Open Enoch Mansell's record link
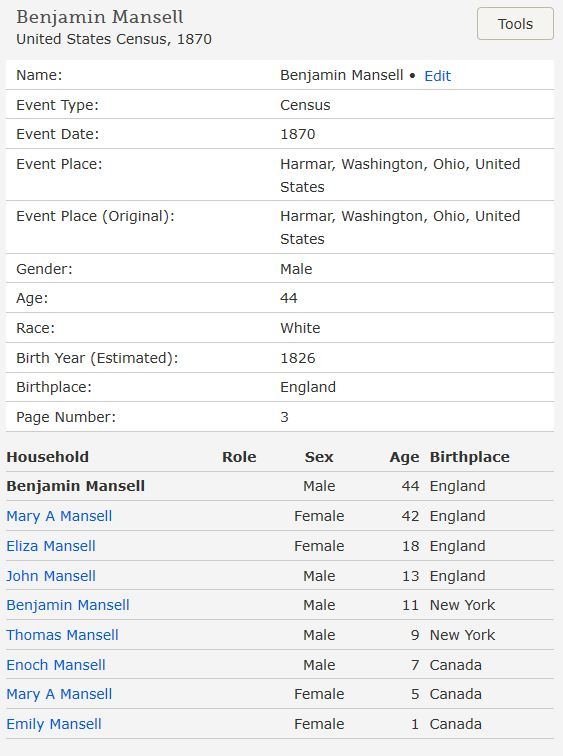 click(x=55, y=664)
